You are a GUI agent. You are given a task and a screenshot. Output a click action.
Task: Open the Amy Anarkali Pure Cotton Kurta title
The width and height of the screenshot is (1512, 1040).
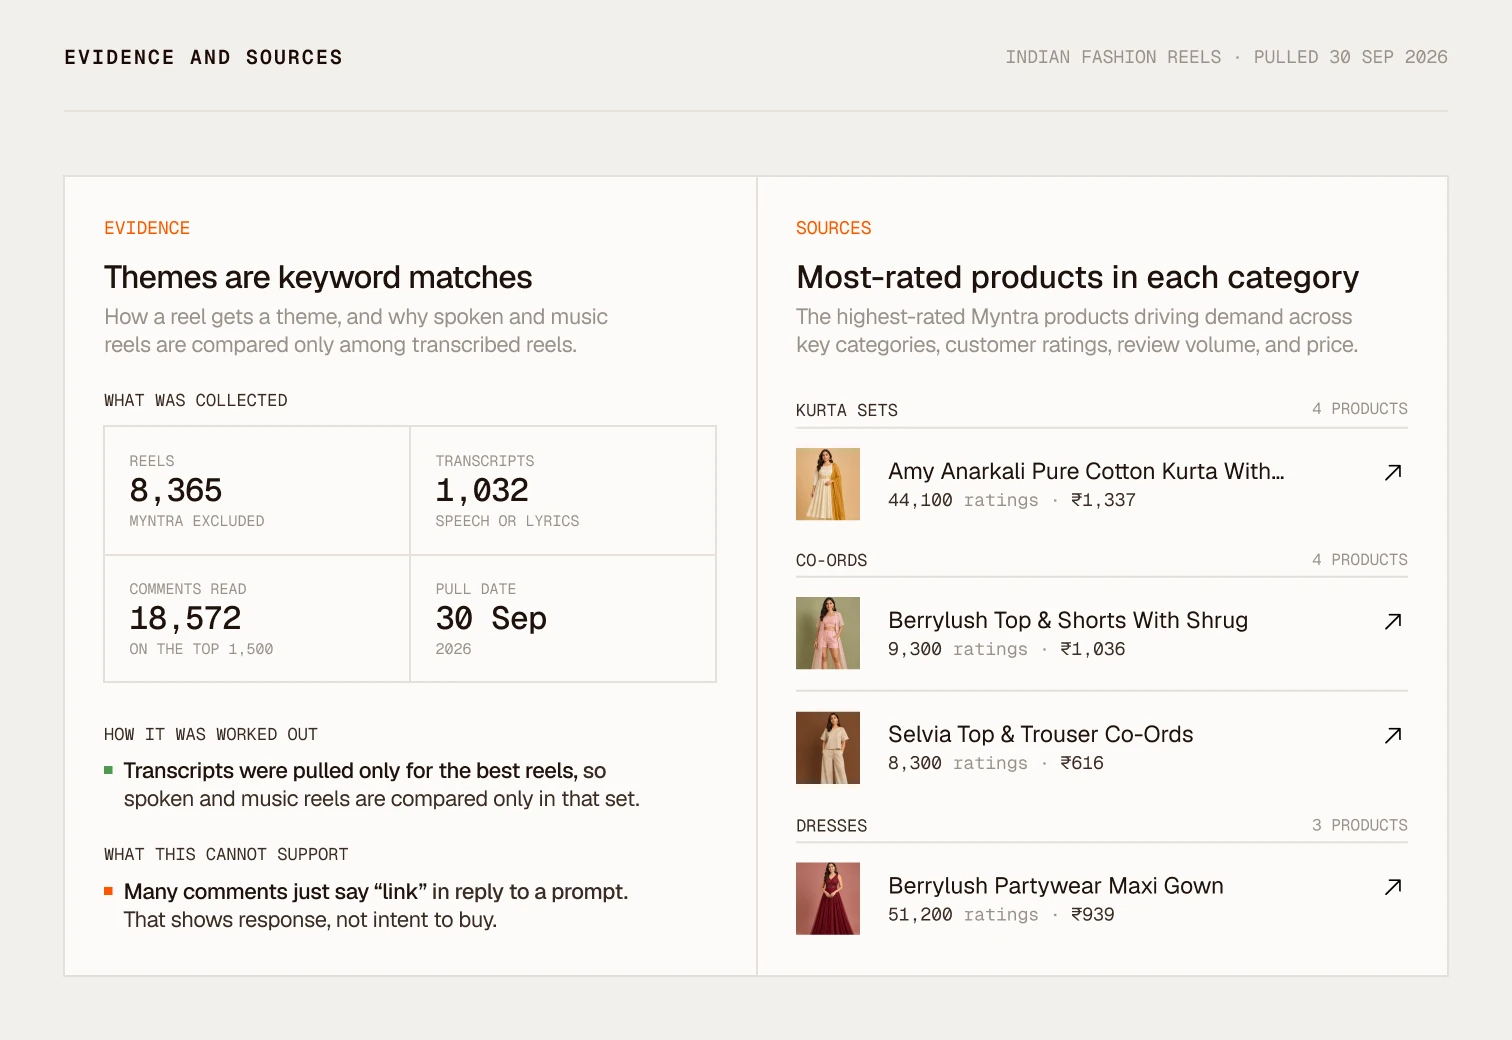coord(1086,471)
